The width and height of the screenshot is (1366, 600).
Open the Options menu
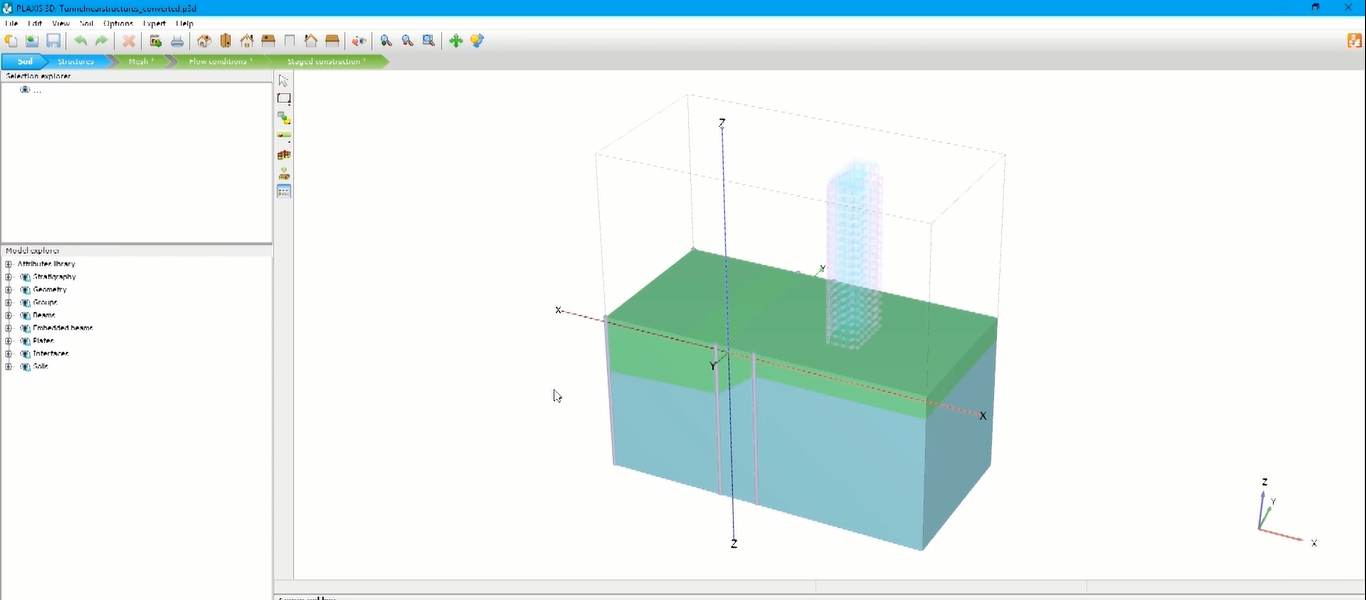118,23
